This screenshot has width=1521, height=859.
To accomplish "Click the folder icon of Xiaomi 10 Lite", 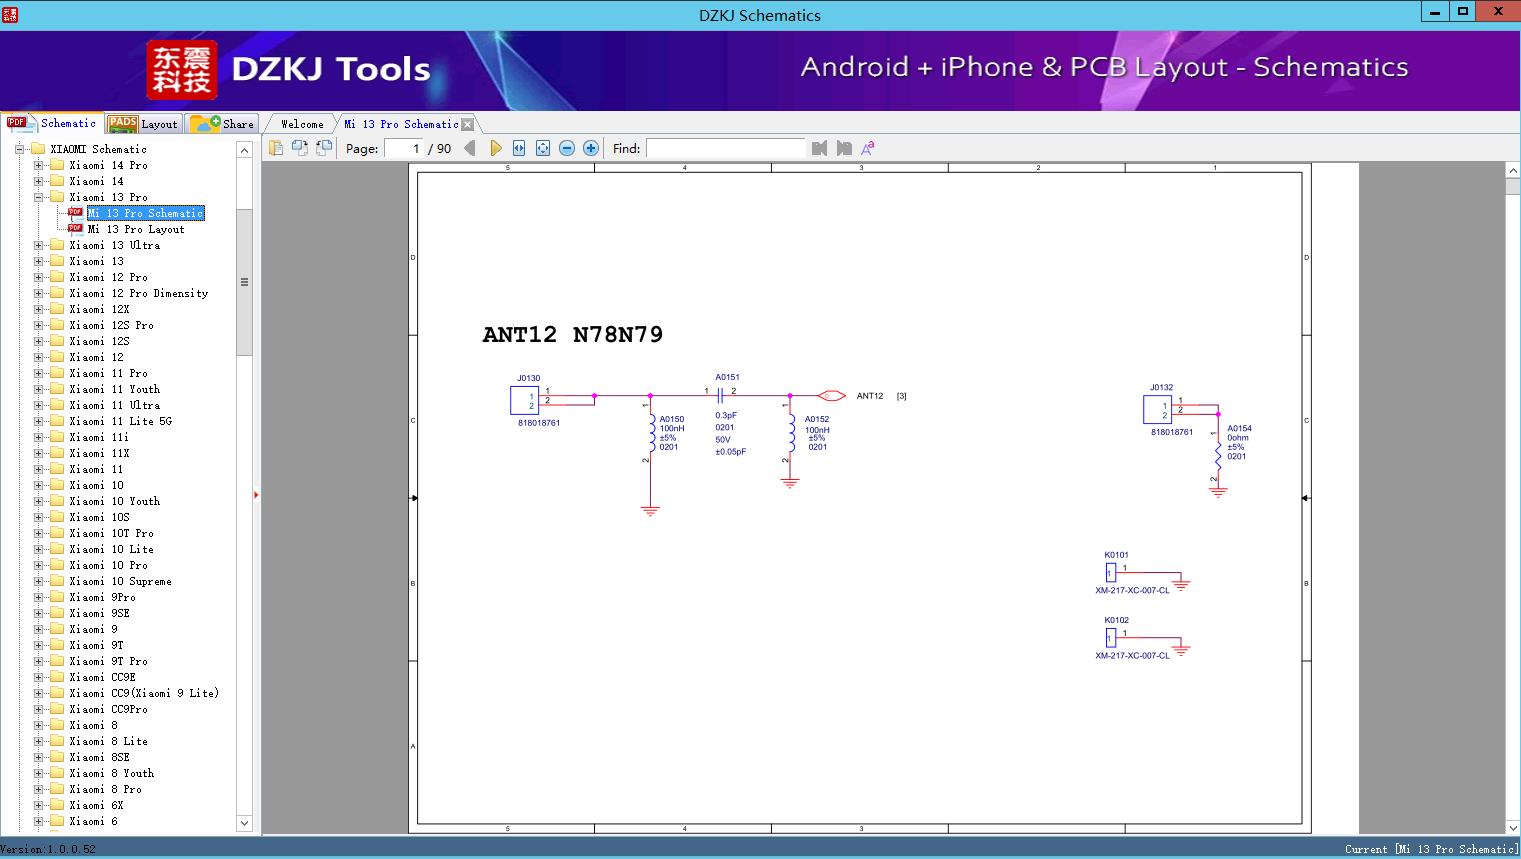I will (57, 549).
